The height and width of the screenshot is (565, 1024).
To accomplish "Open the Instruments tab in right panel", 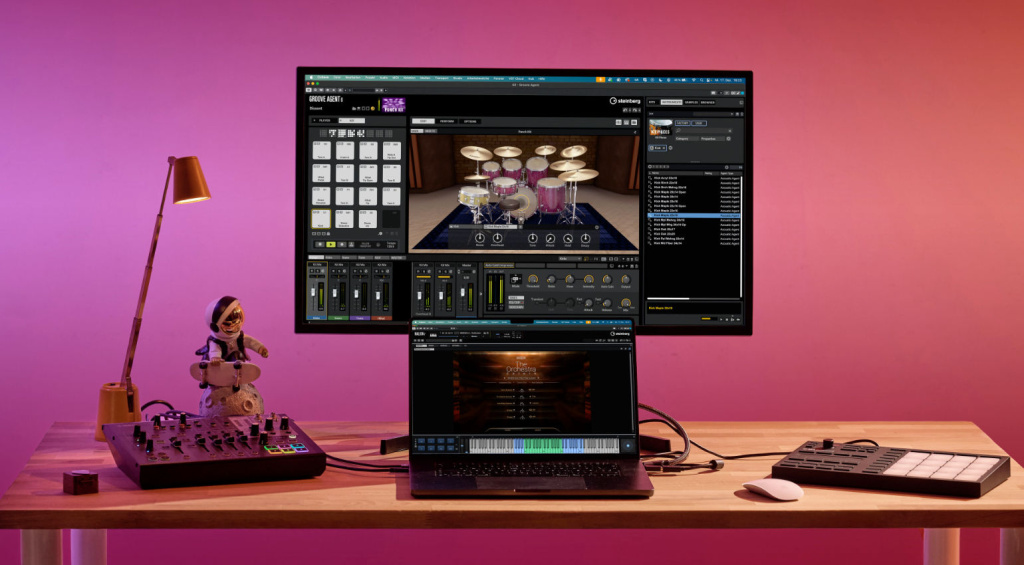I will 669,102.
